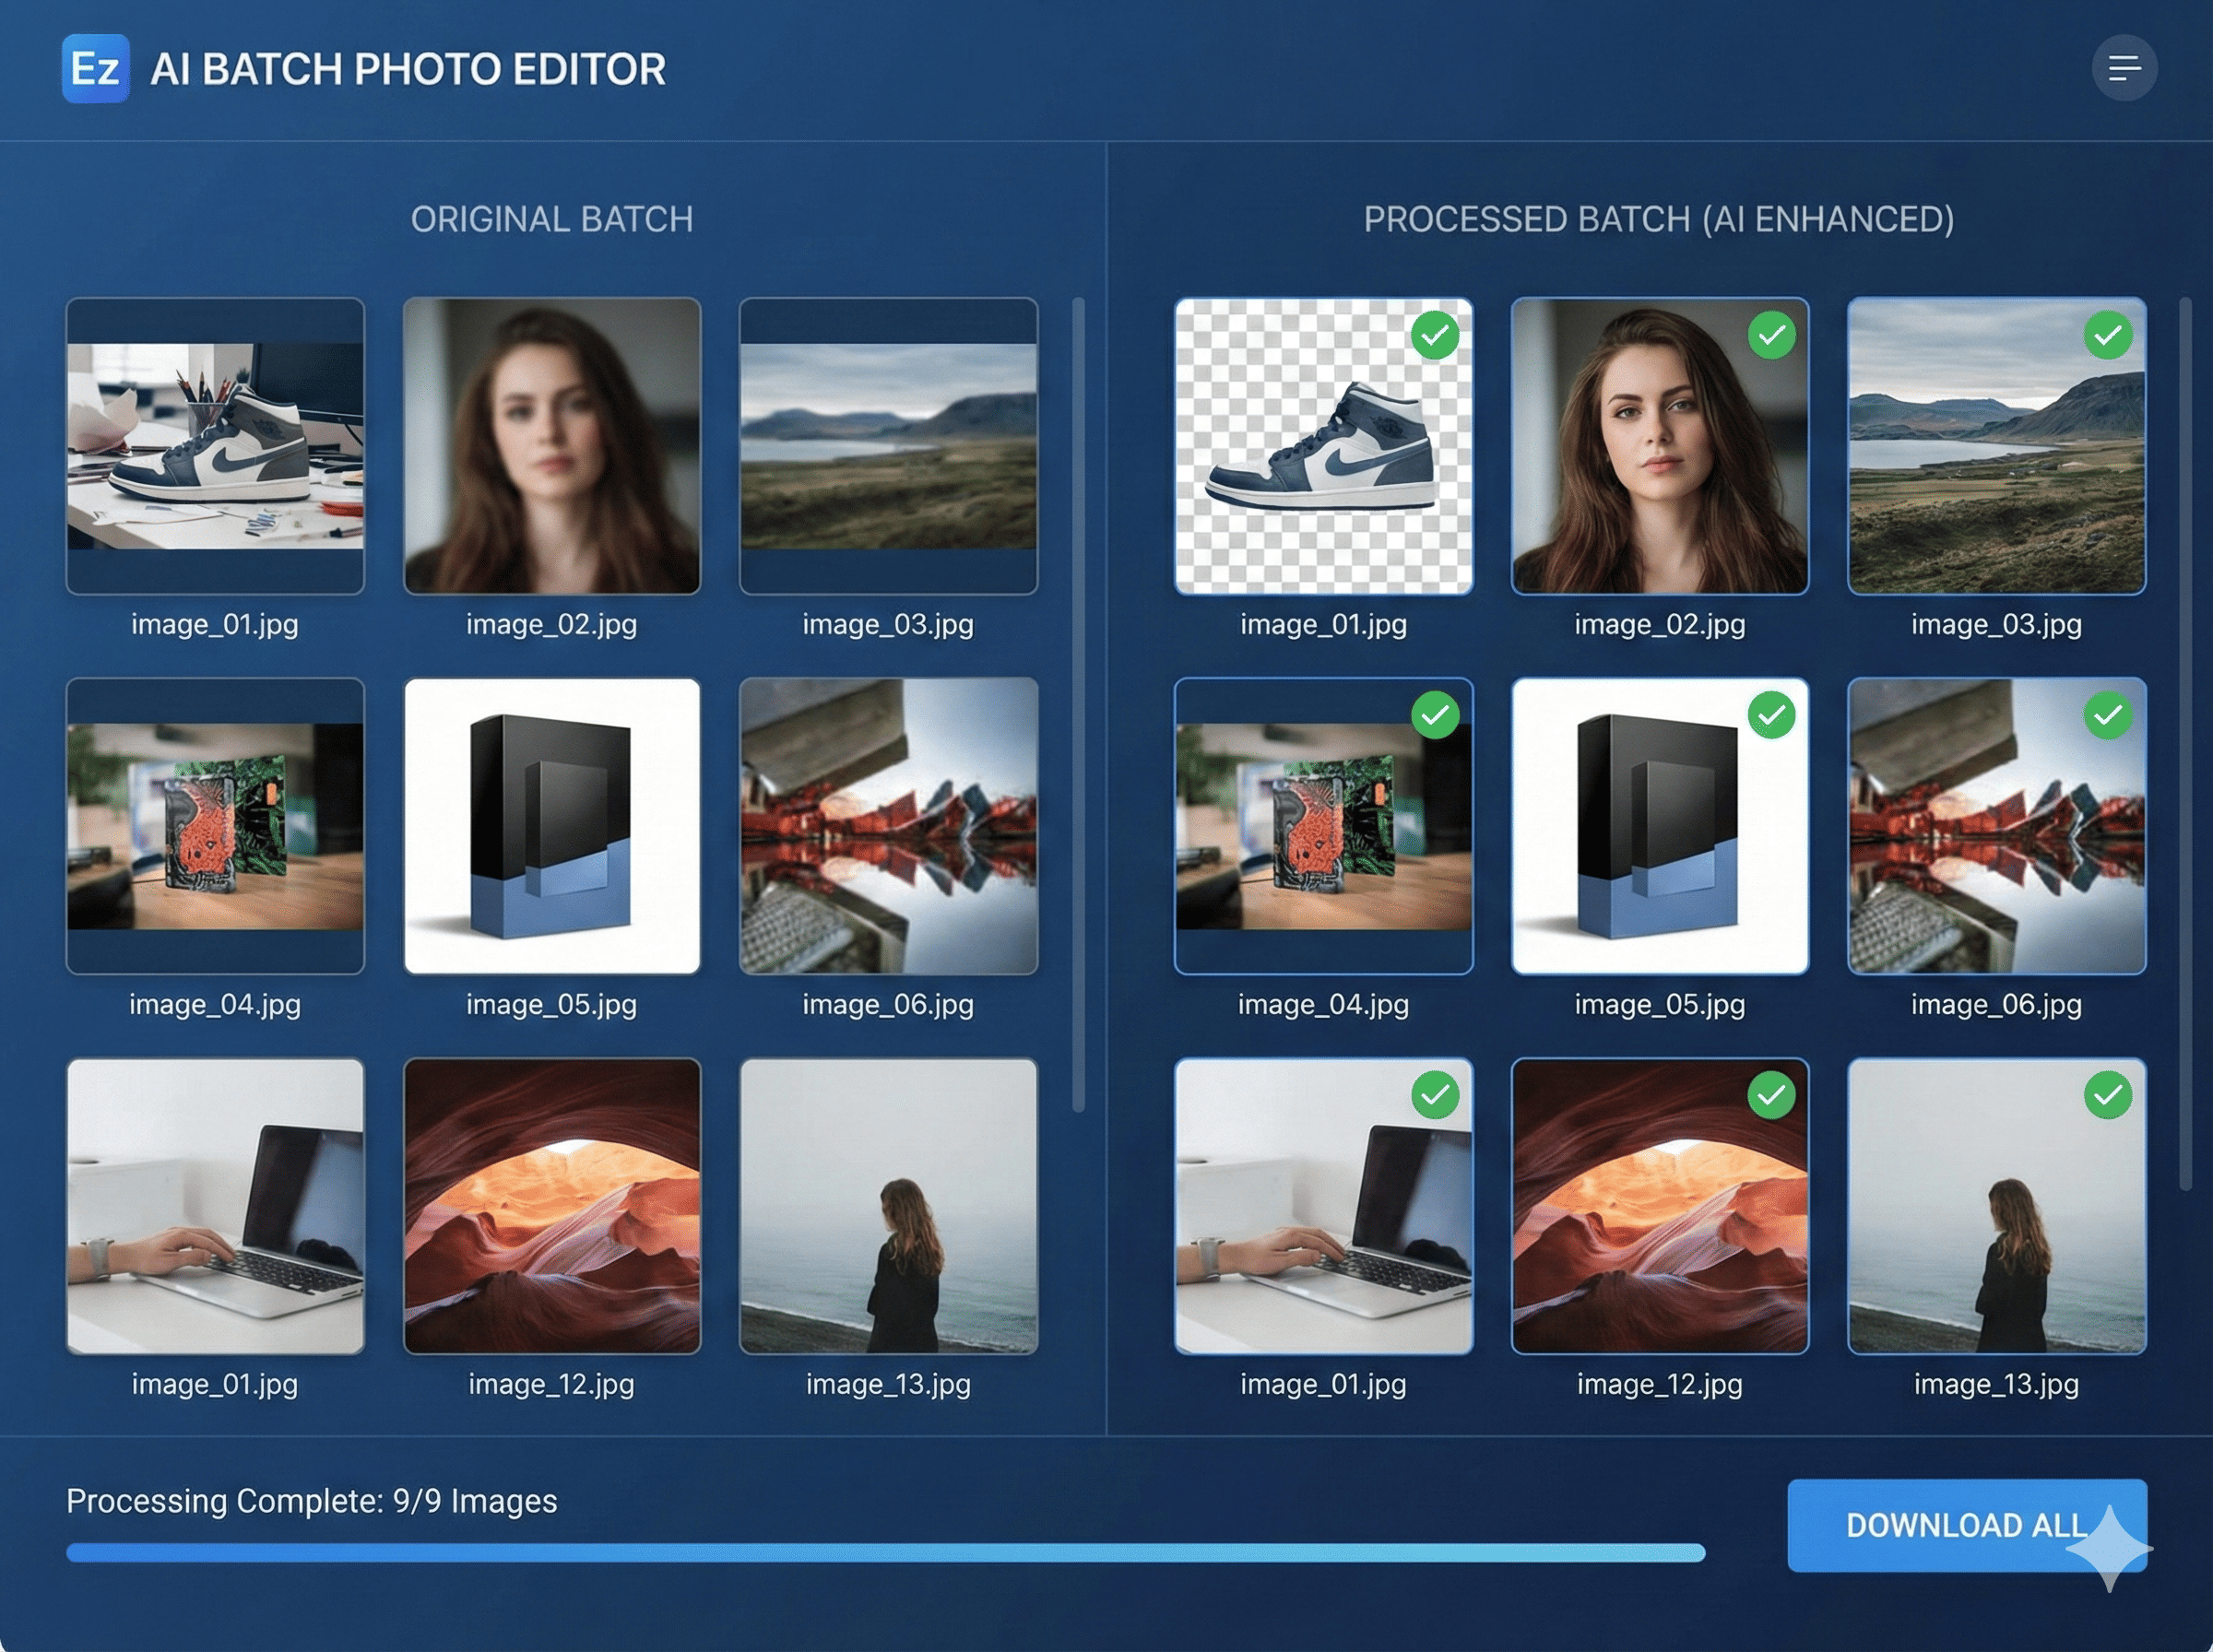Click the Ez app logo icon

coord(97,68)
